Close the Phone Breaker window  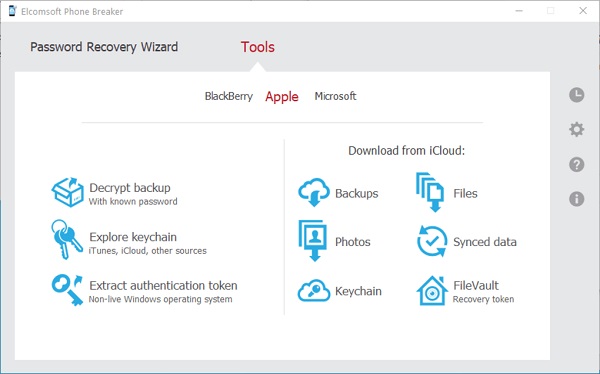click(x=583, y=11)
